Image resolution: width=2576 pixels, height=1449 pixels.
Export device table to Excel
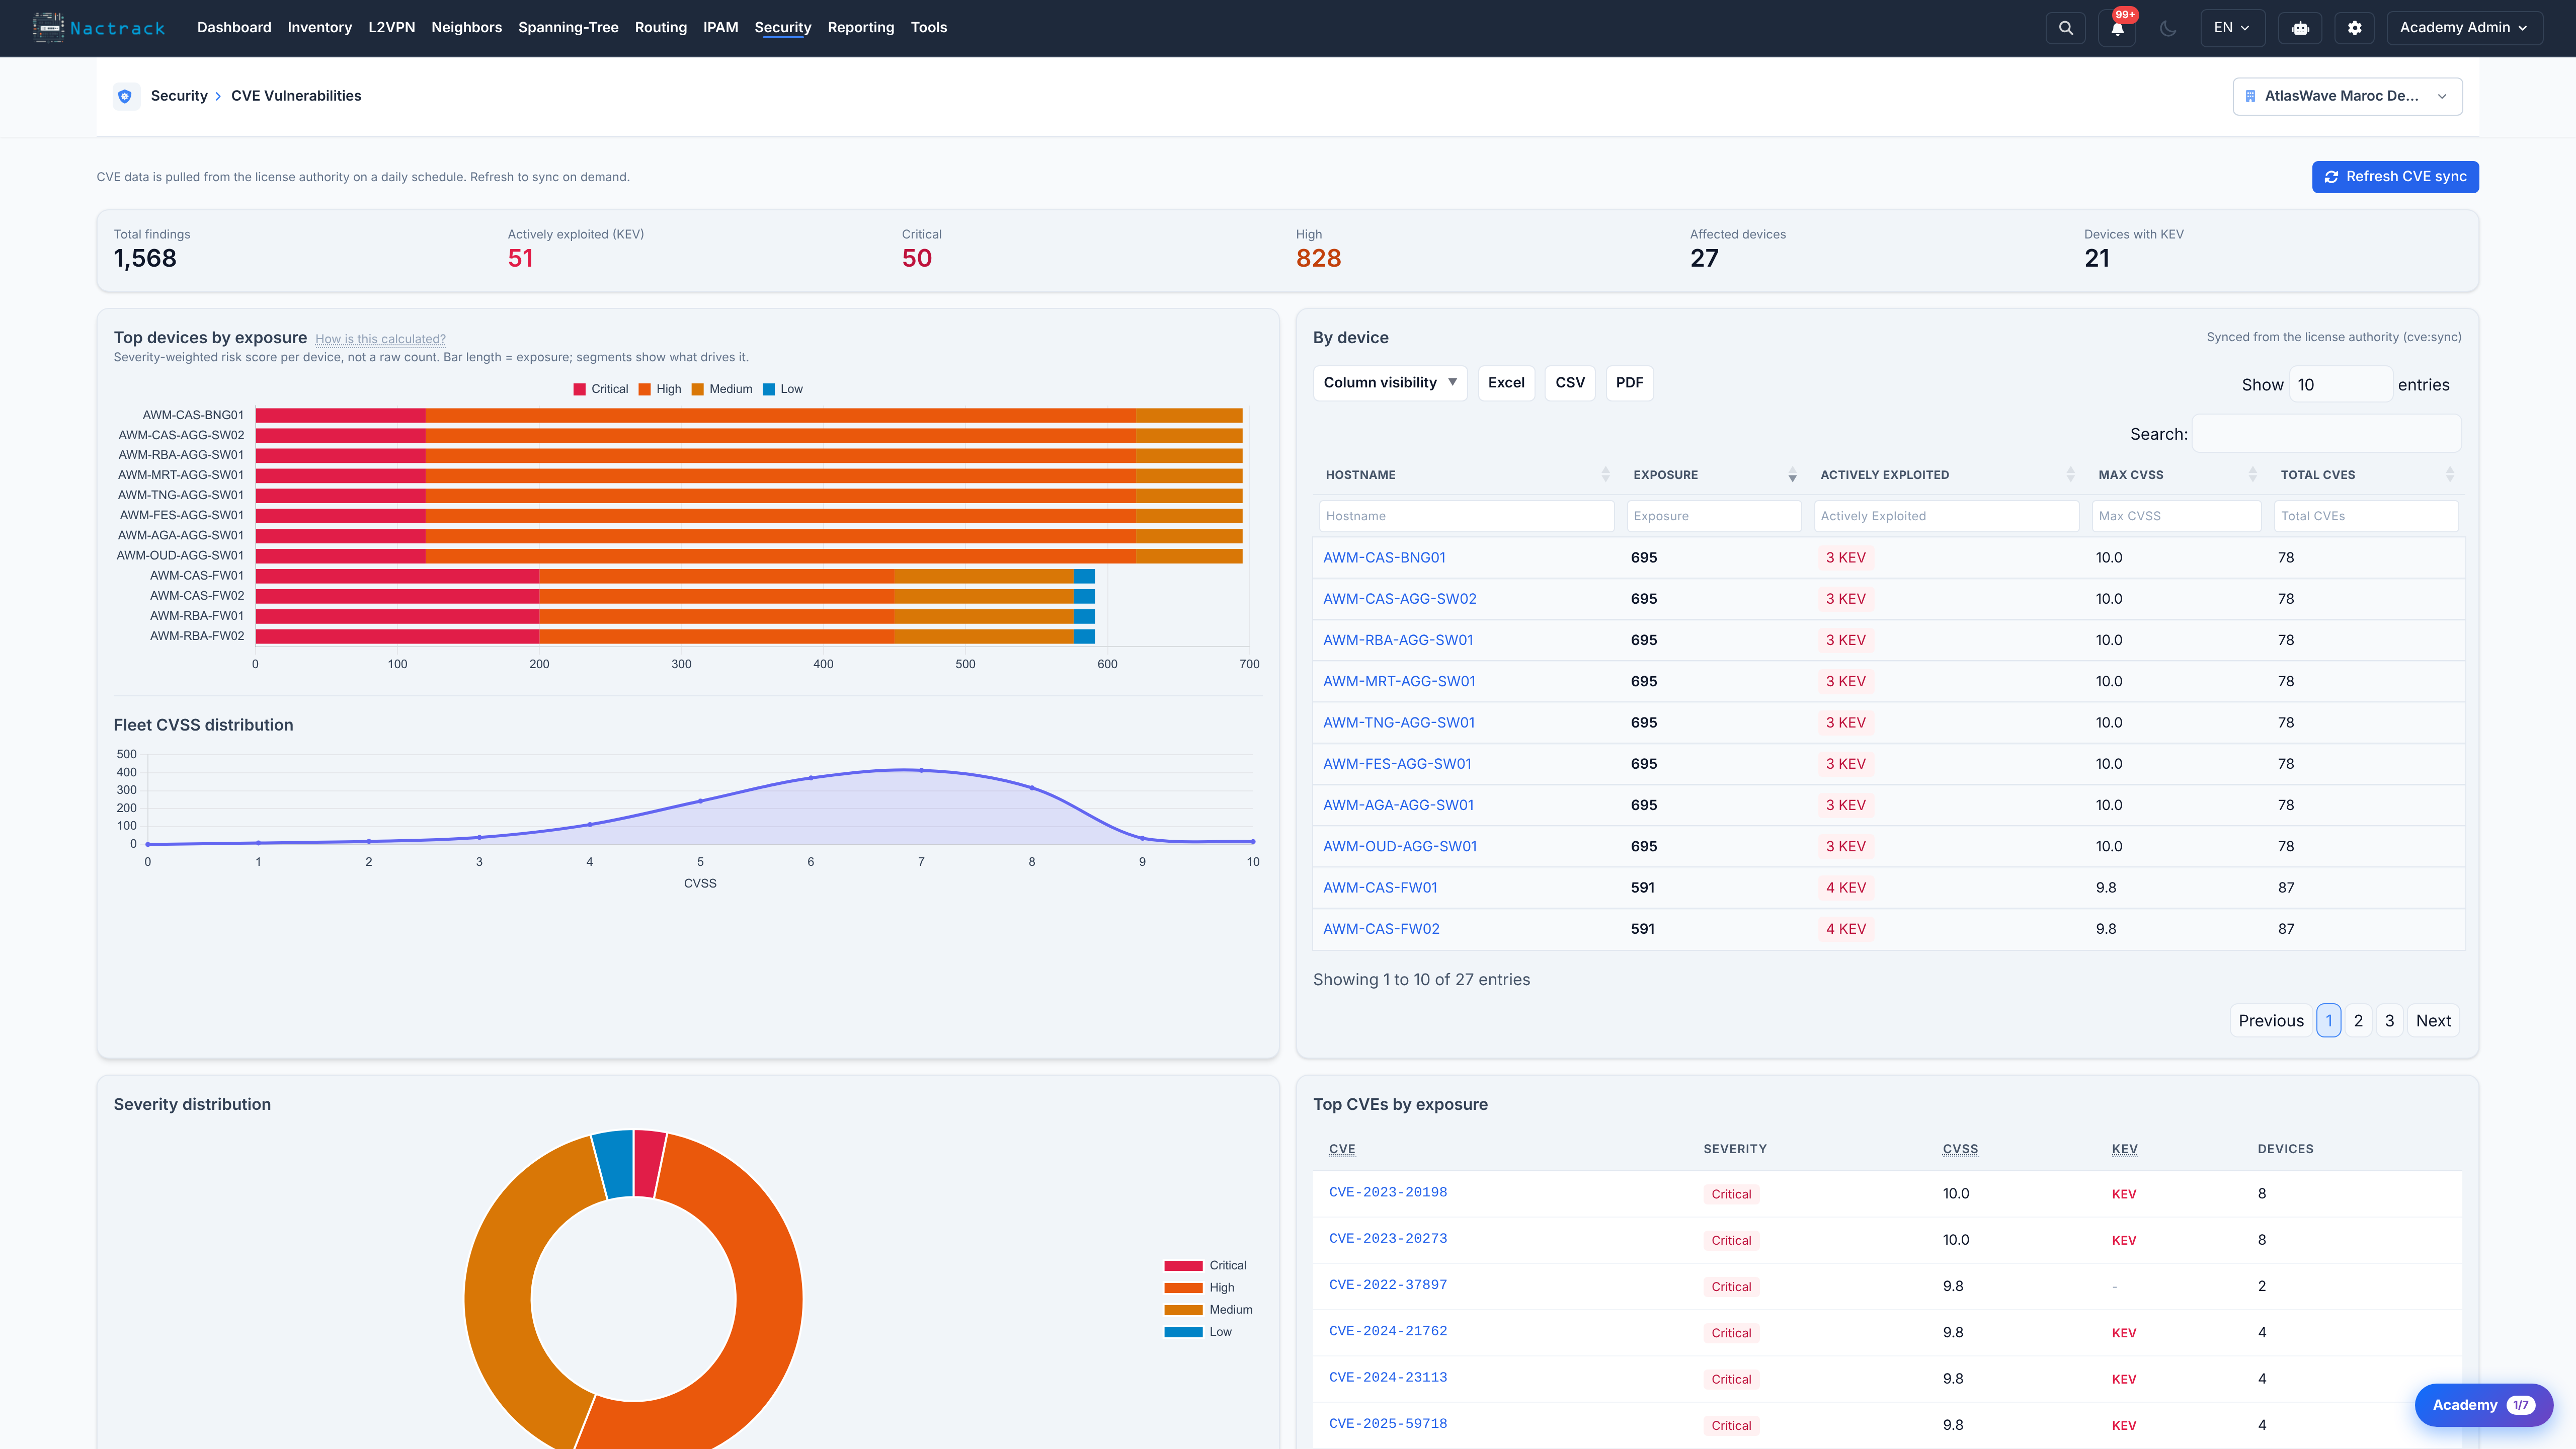[x=1506, y=383]
